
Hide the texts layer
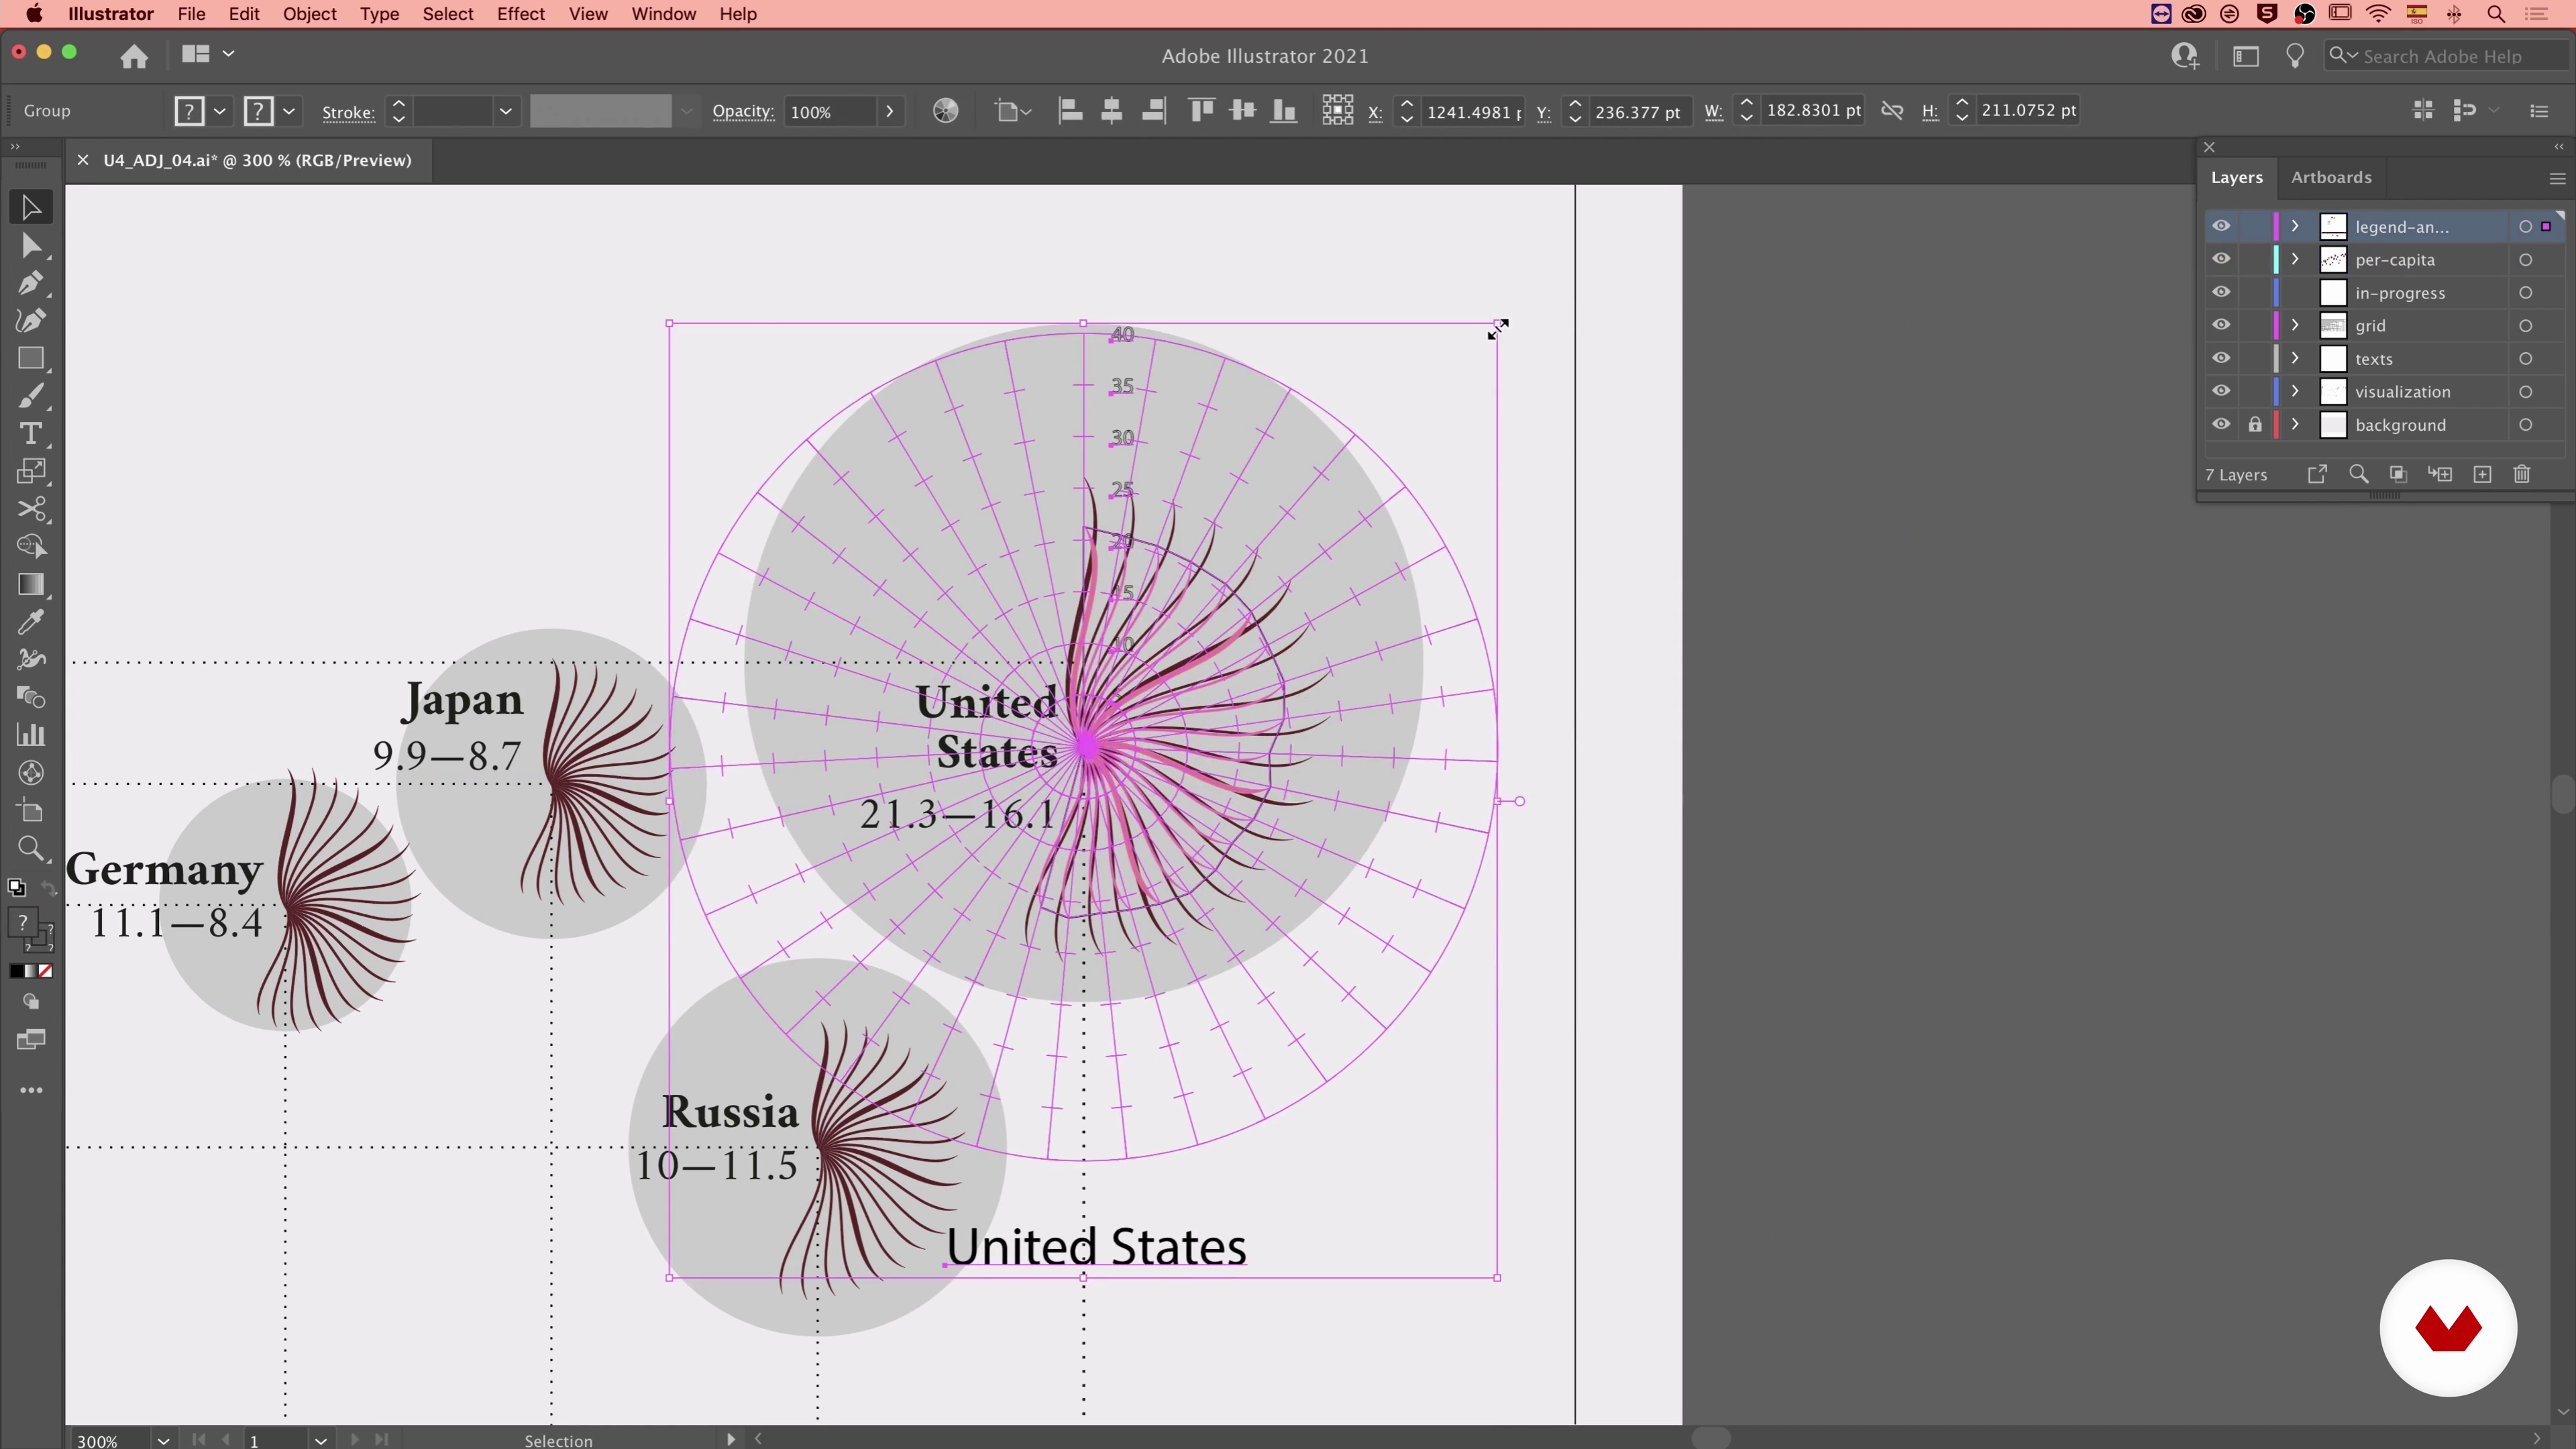(2221, 358)
